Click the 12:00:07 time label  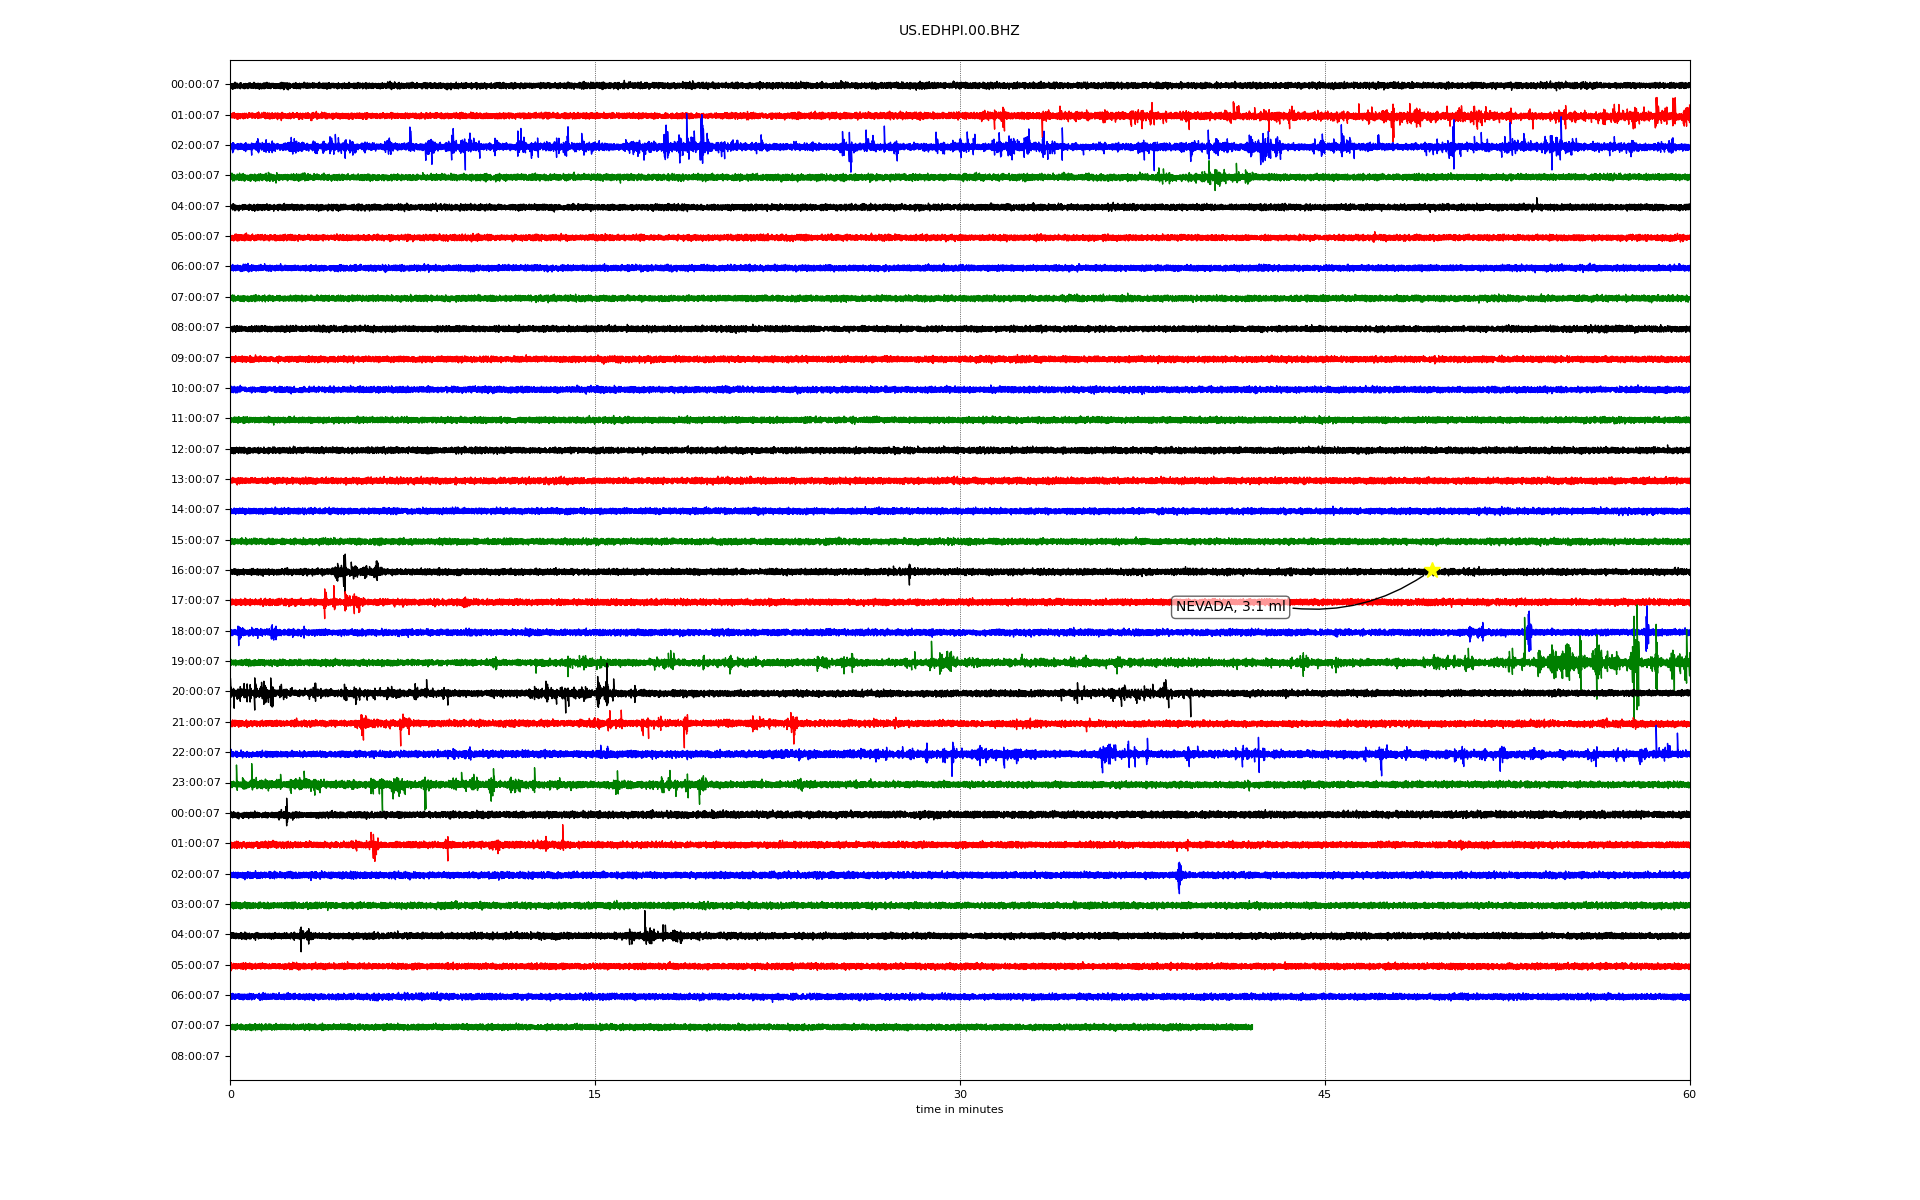(195, 450)
